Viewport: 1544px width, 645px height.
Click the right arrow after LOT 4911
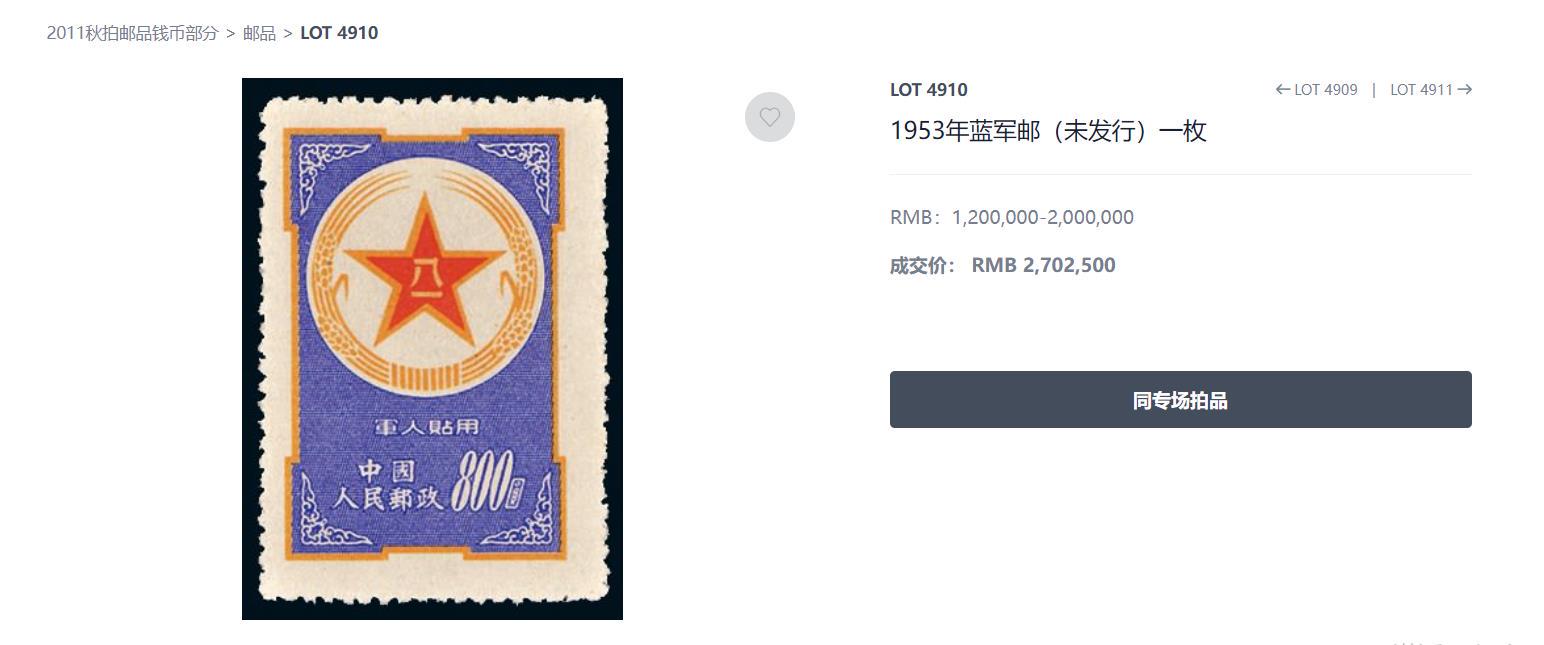pyautogui.click(x=1465, y=89)
